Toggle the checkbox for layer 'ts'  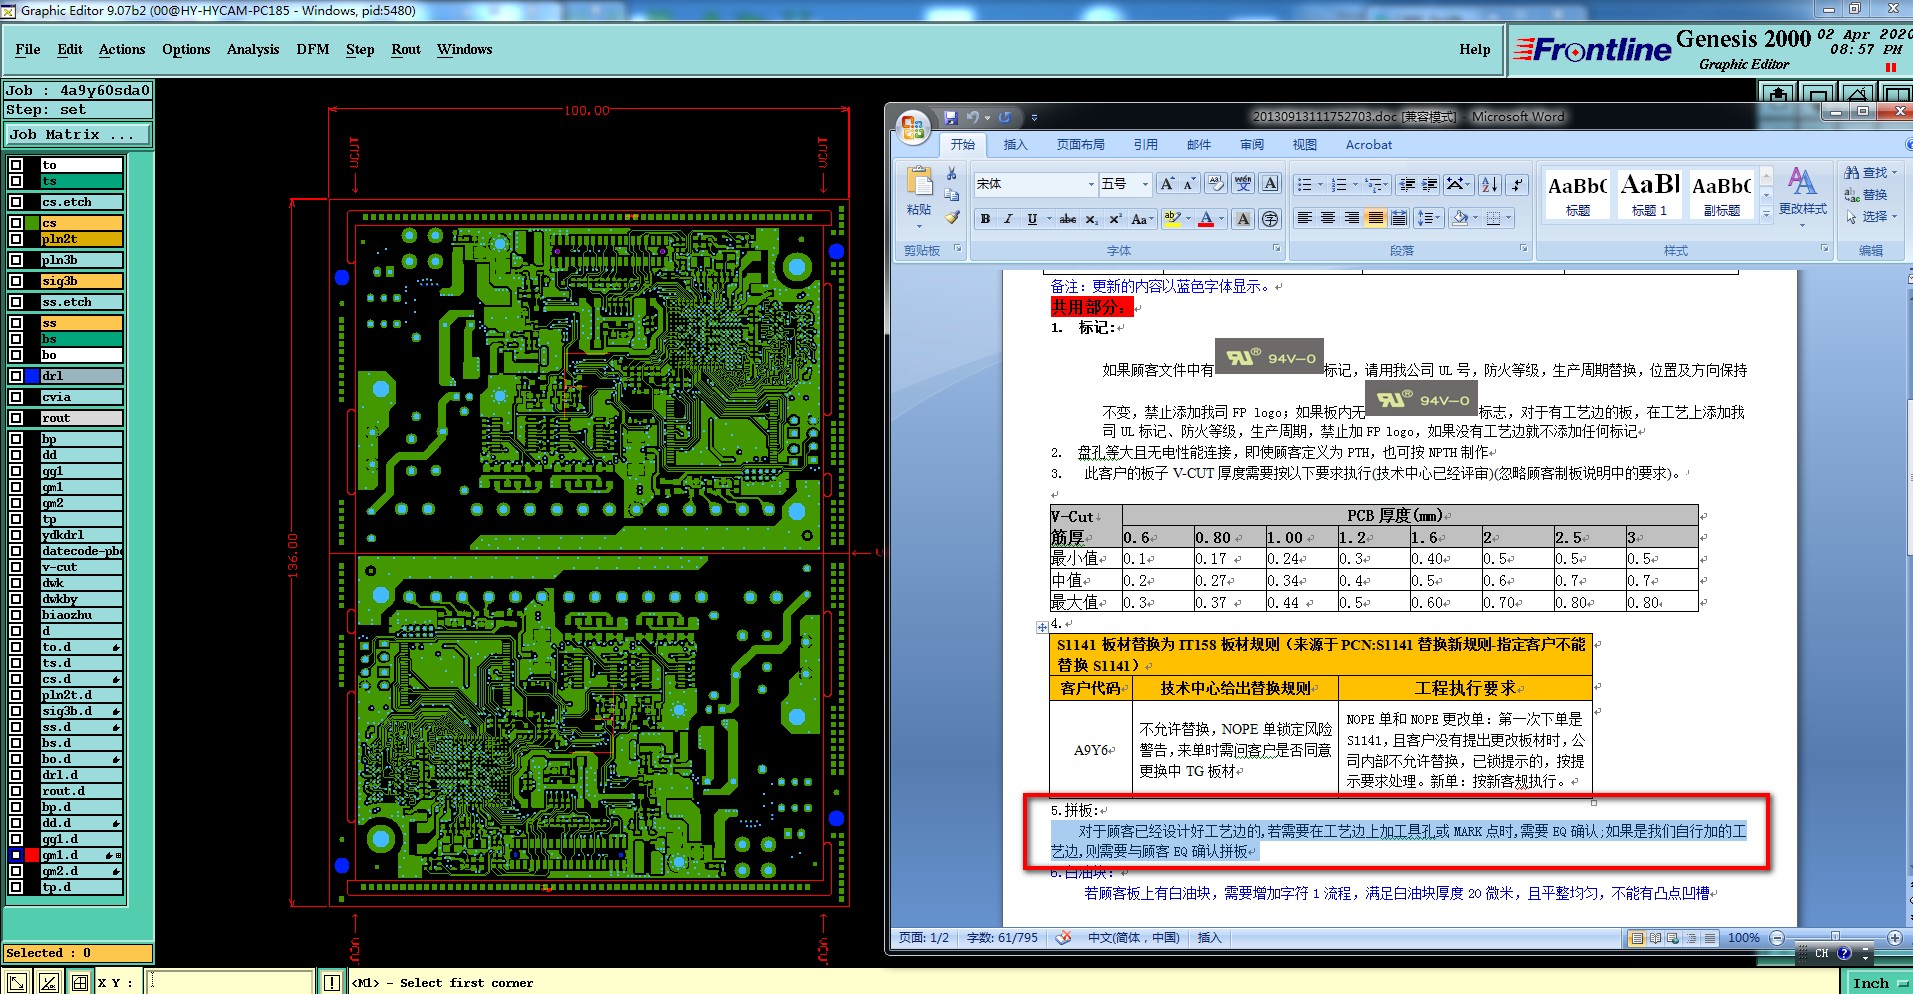pyautogui.click(x=16, y=181)
